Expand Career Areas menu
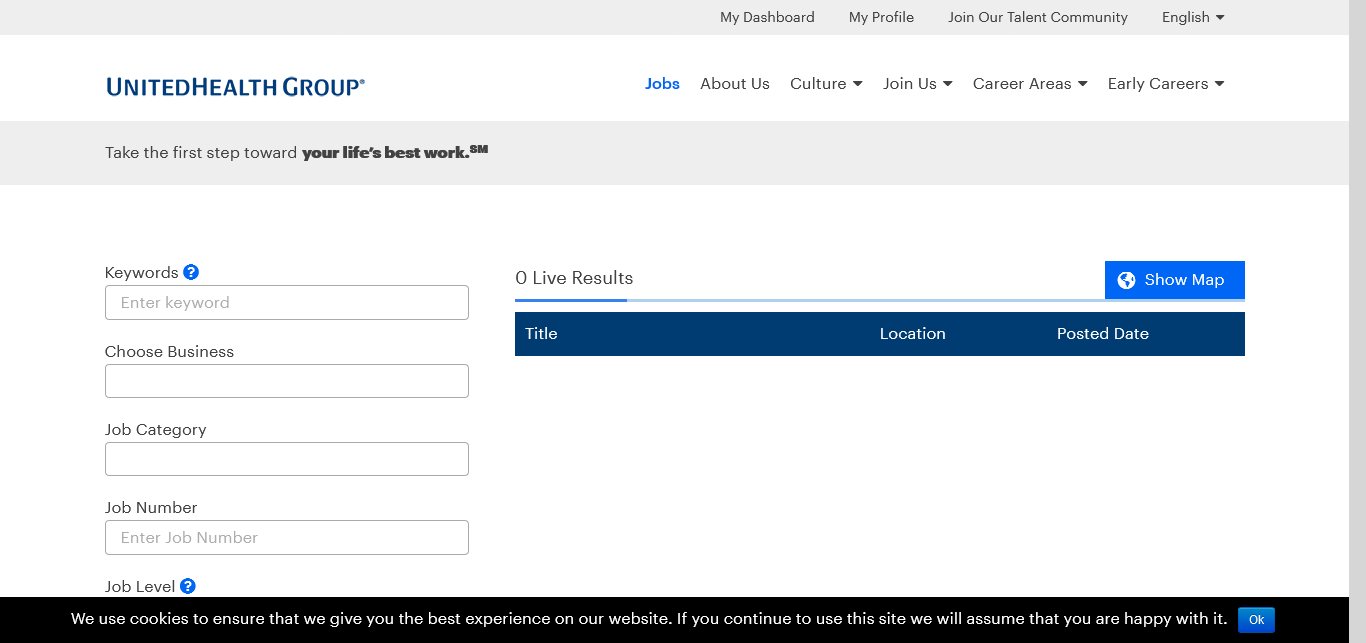This screenshot has width=1366, height=643. (x=1030, y=84)
